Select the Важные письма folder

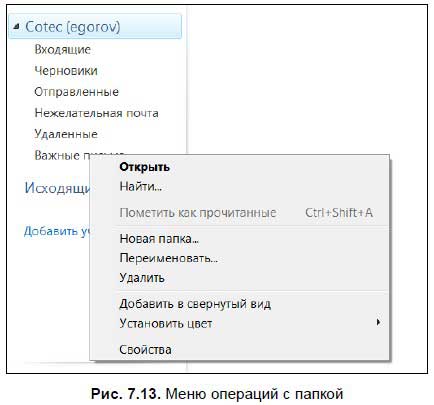(62, 155)
